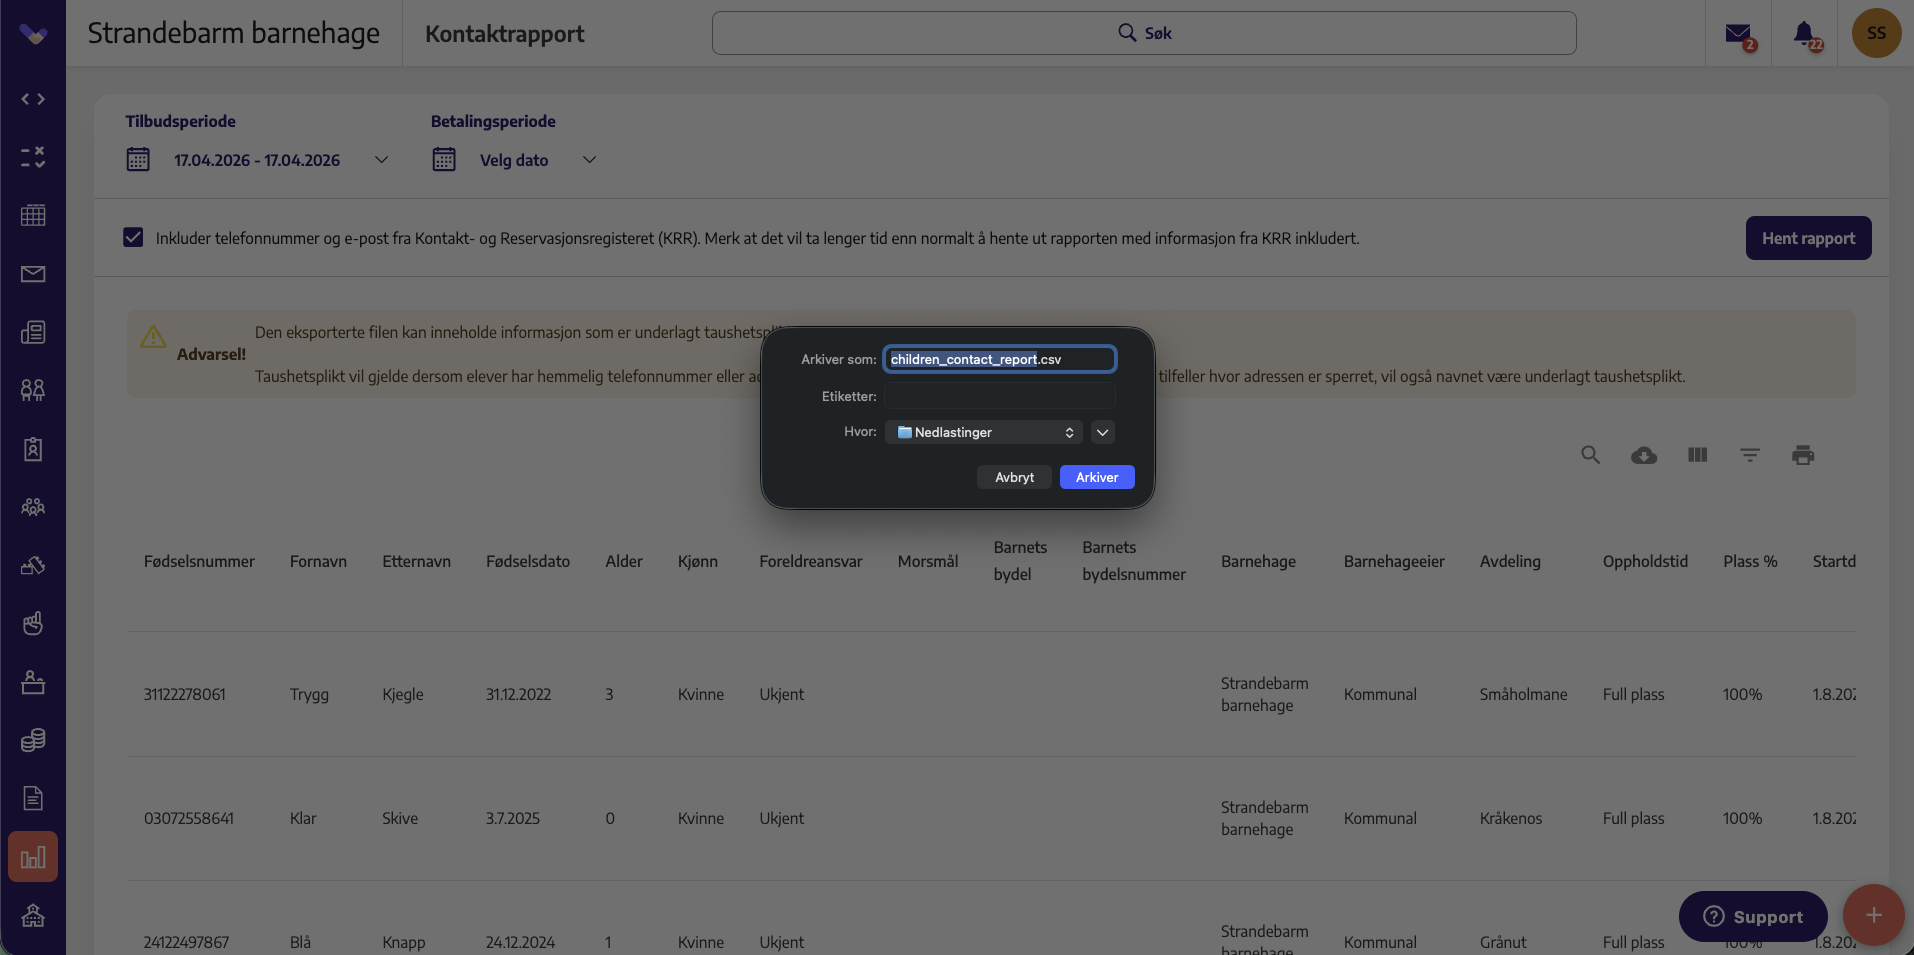This screenshot has height=955, width=1914.
Task: Click the Hent rapport button
Action: pos(1808,238)
